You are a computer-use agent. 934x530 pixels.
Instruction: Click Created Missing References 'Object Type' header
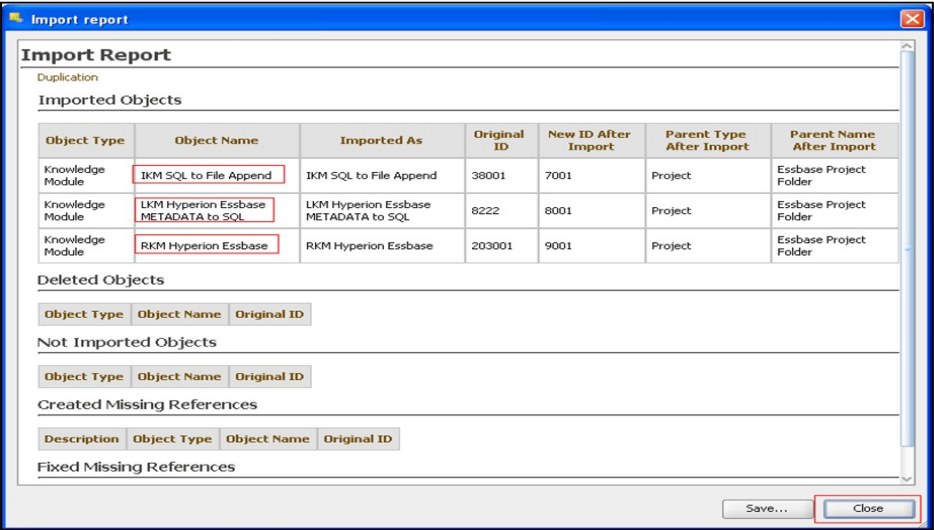click(172, 439)
